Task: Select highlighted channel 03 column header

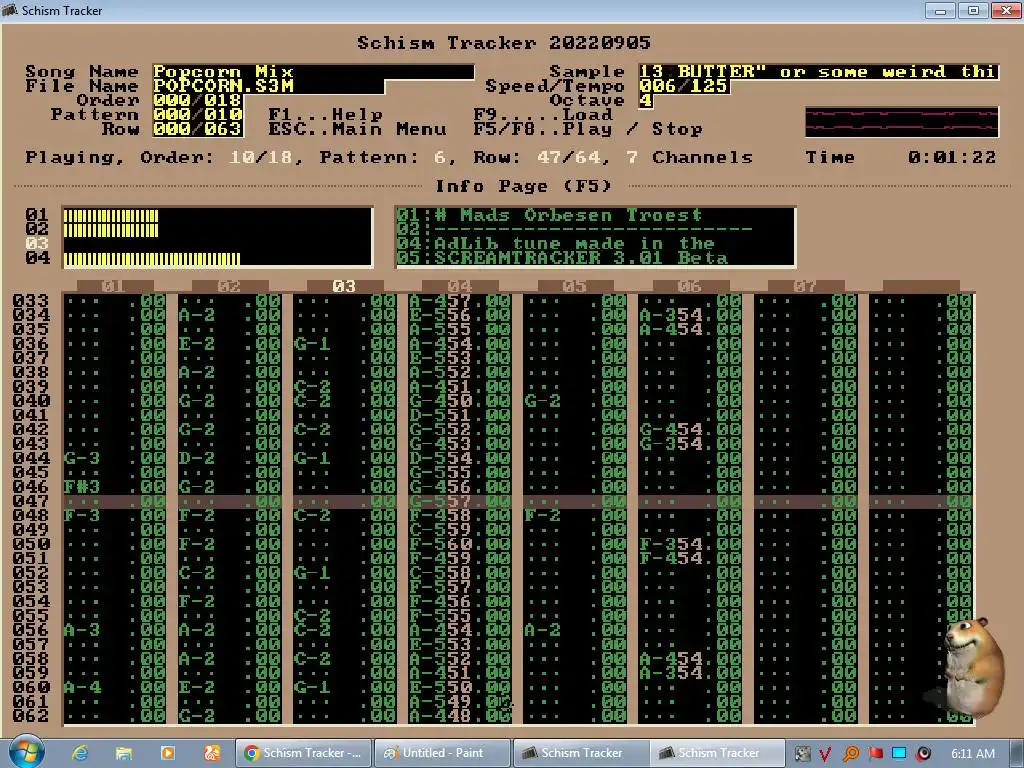Action: pos(344,287)
